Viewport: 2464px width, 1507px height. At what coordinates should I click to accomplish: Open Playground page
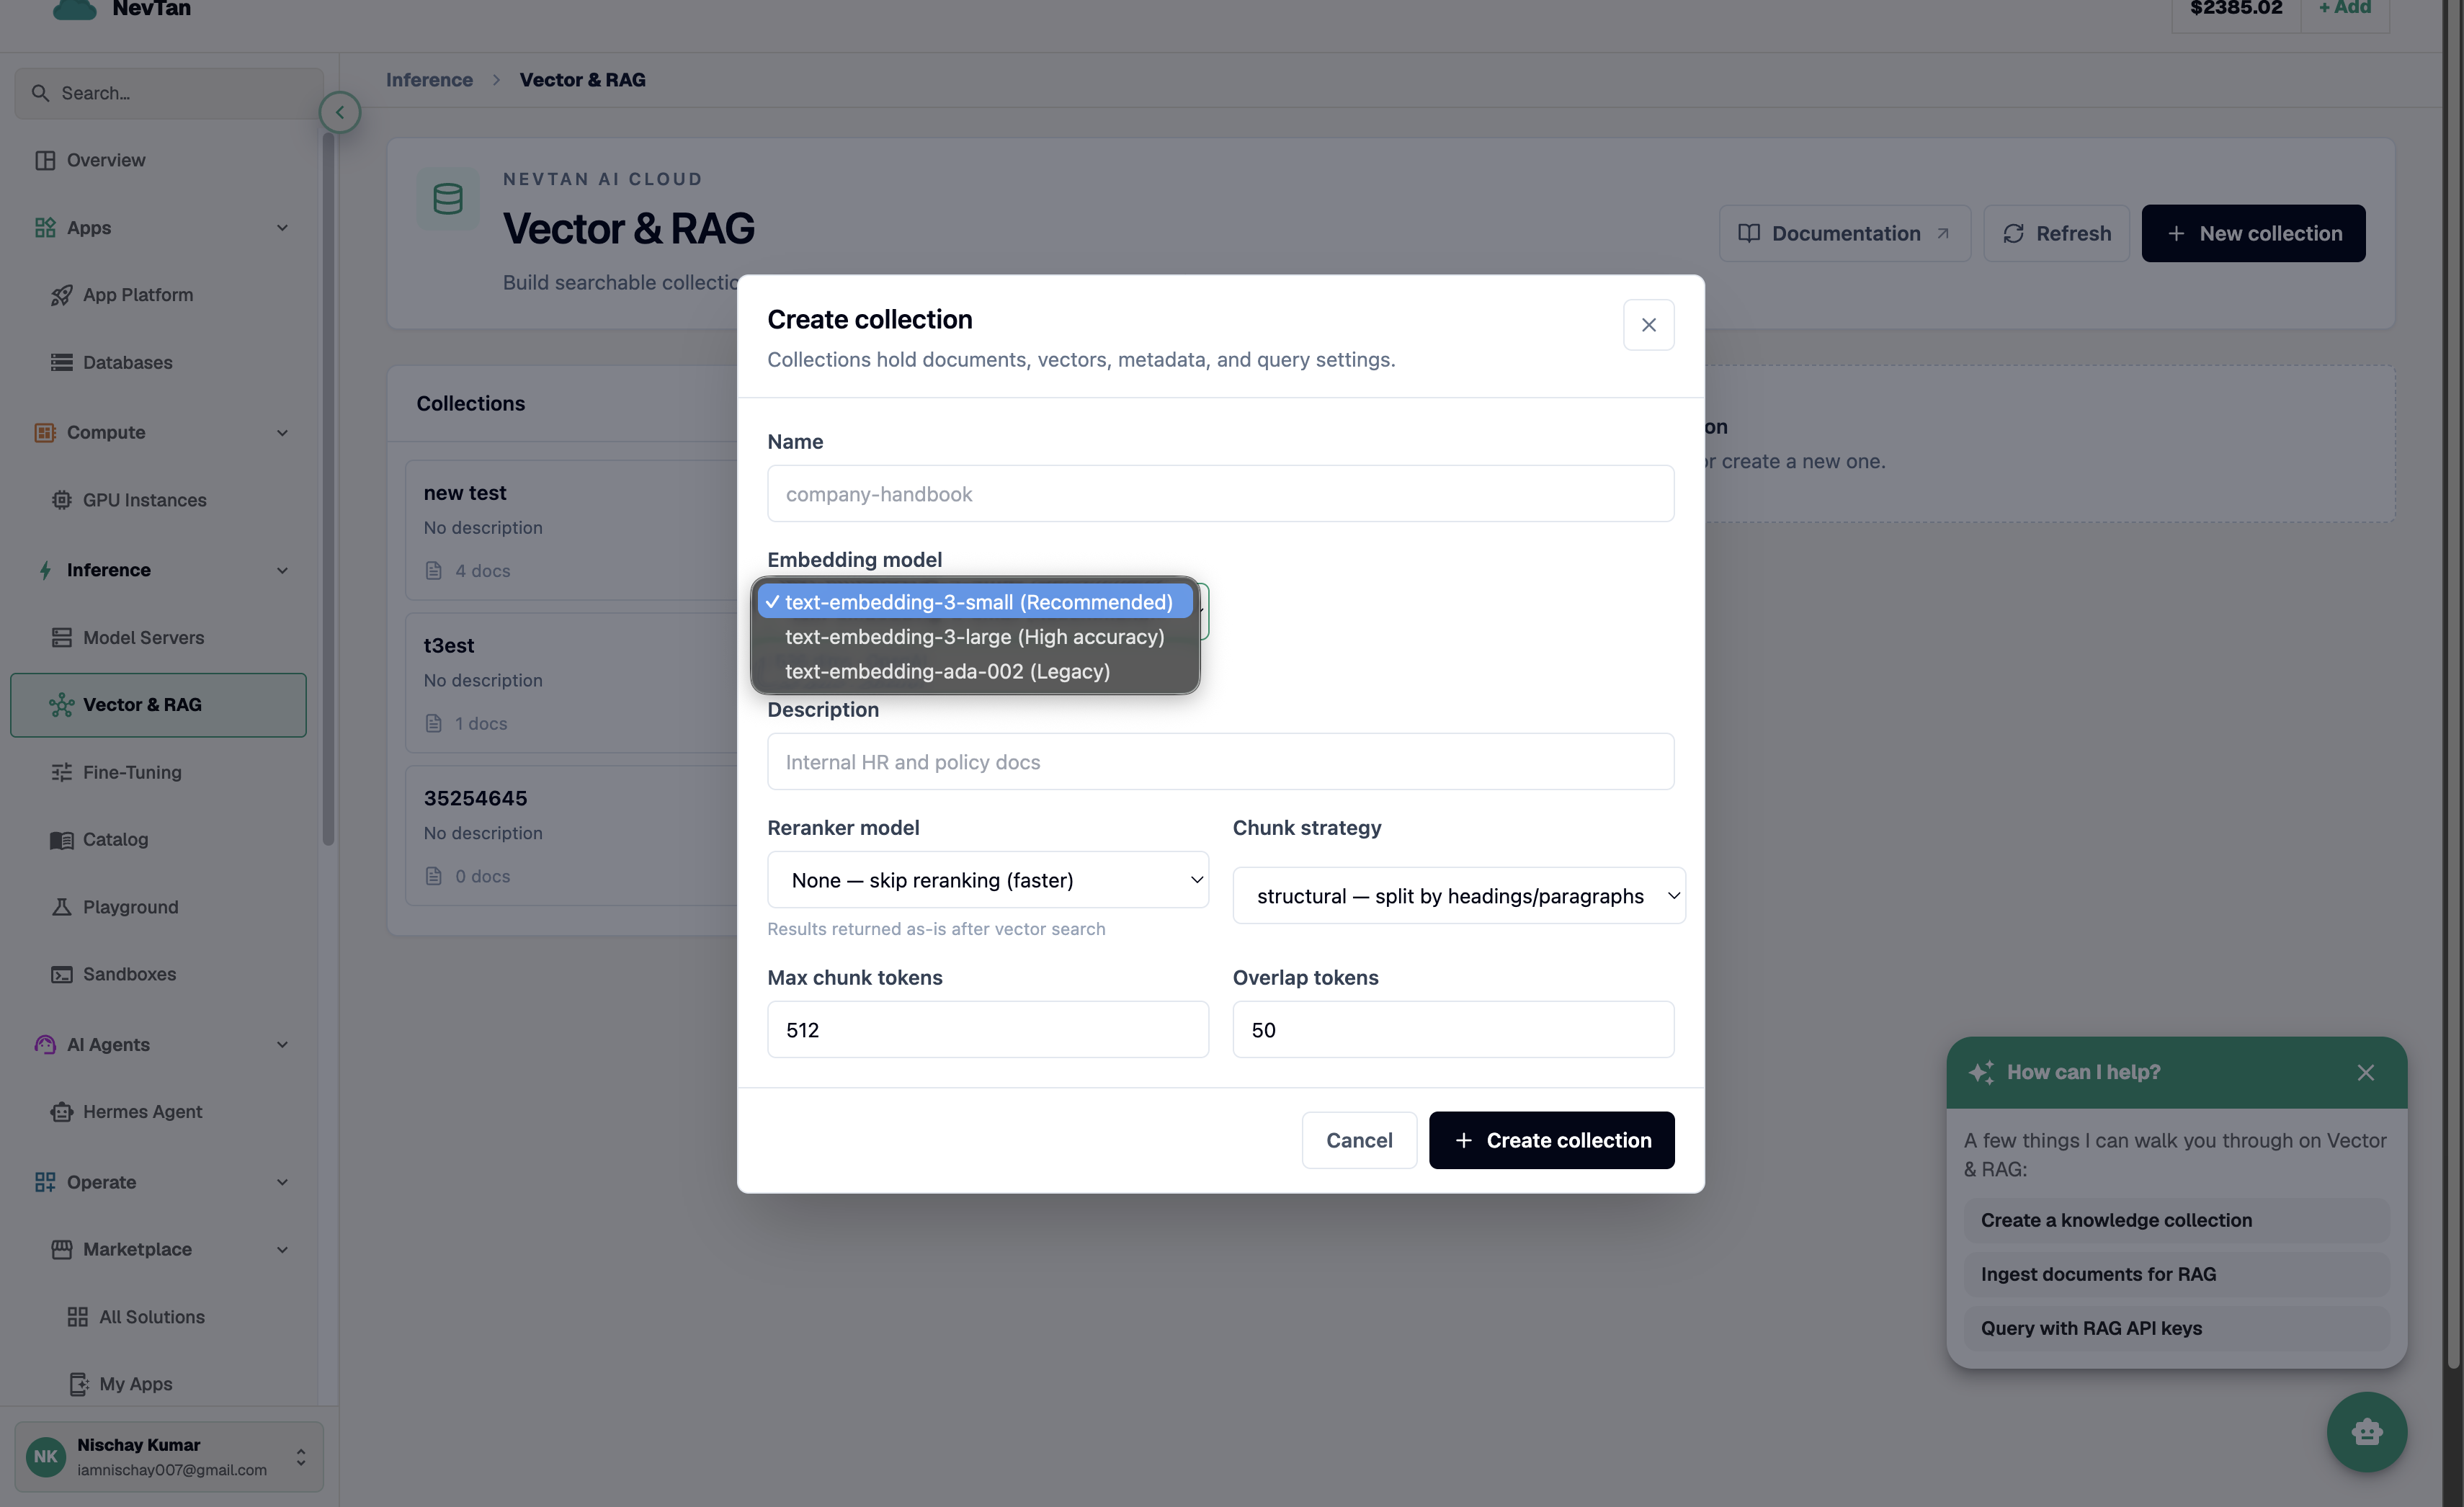pos(130,907)
